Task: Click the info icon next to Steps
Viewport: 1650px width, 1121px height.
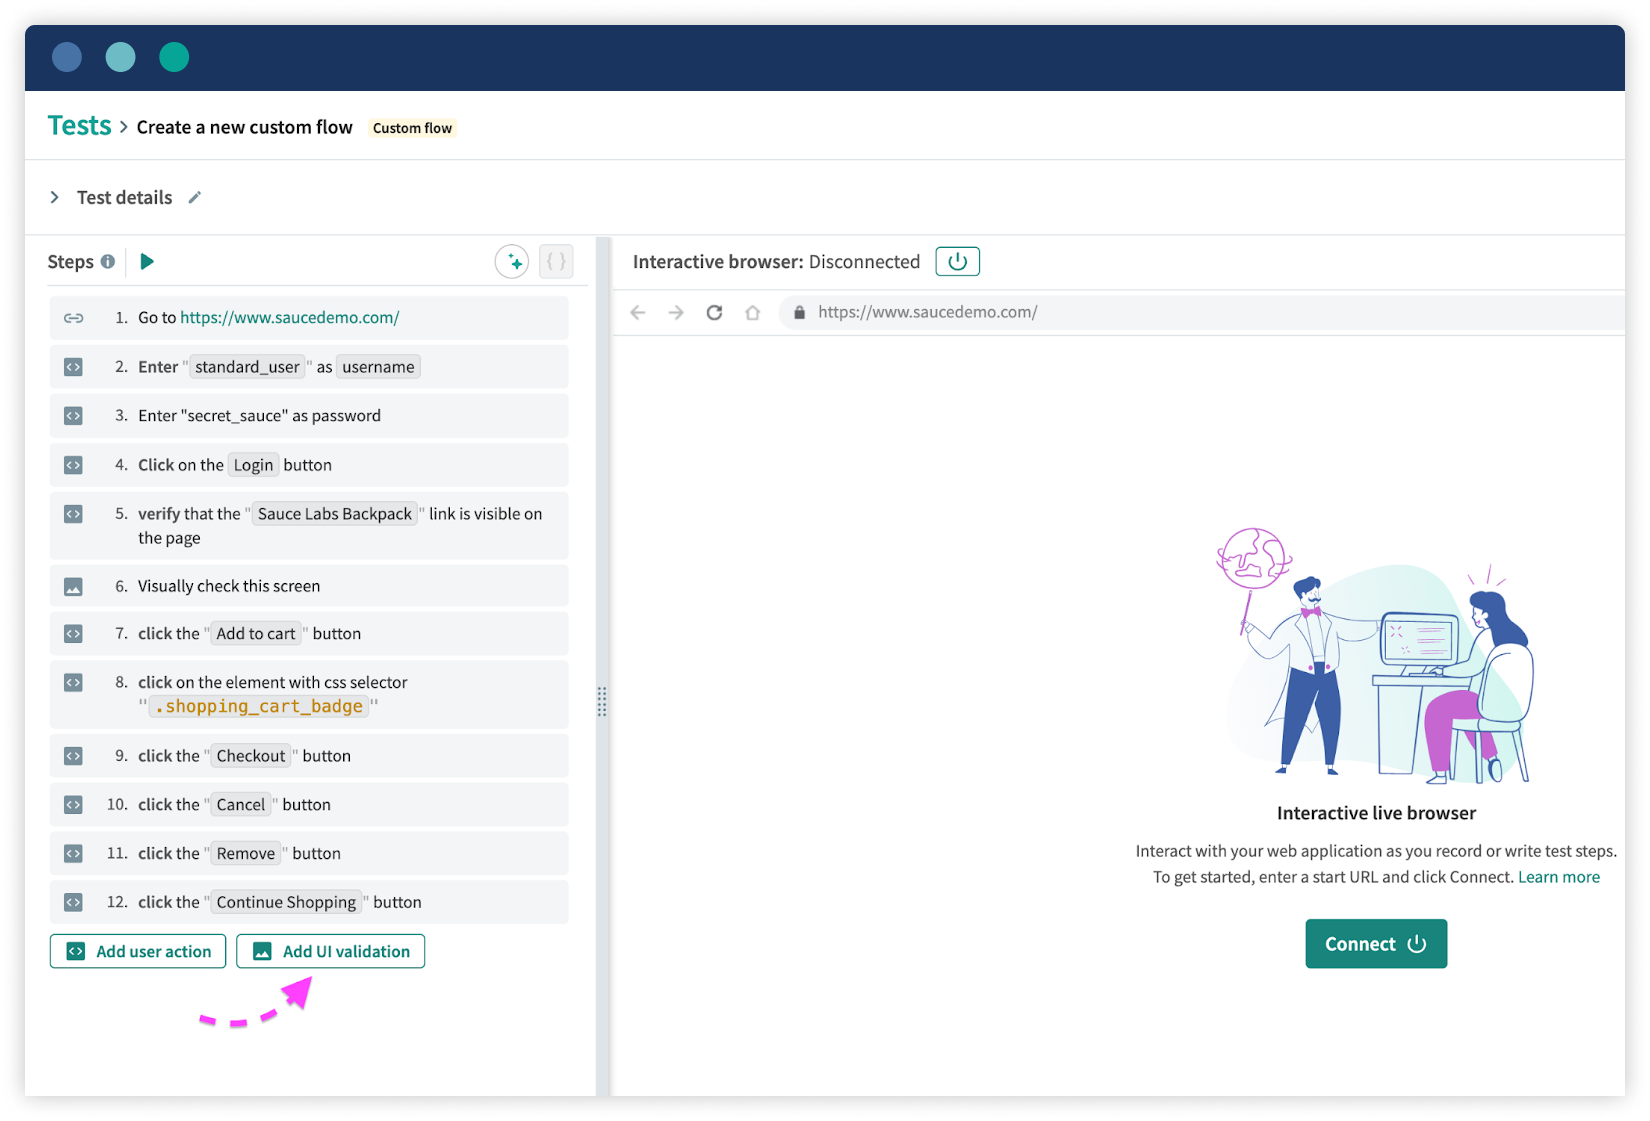Action: tap(110, 261)
